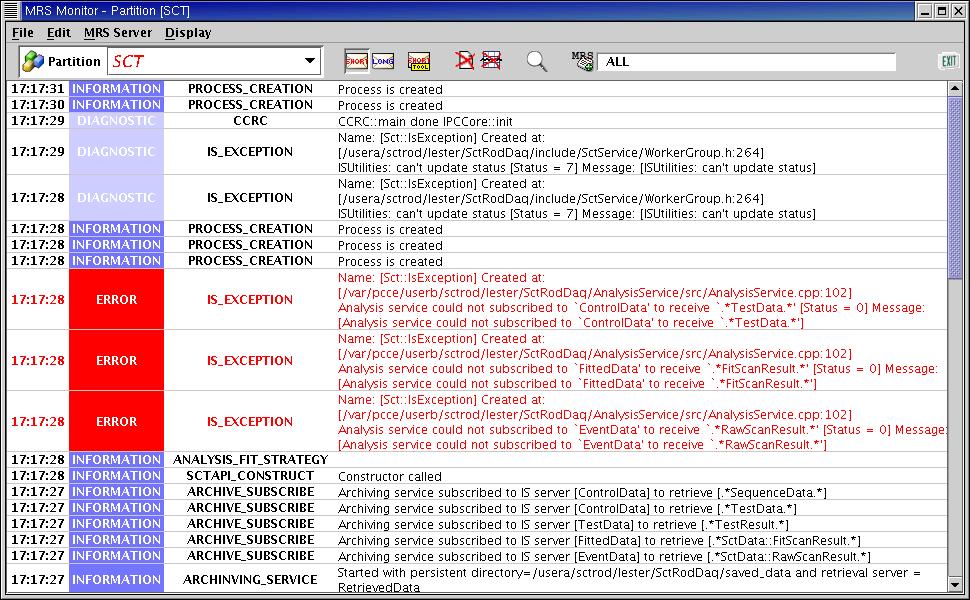
Task: Click the ALL subscription filter field
Action: (746, 62)
